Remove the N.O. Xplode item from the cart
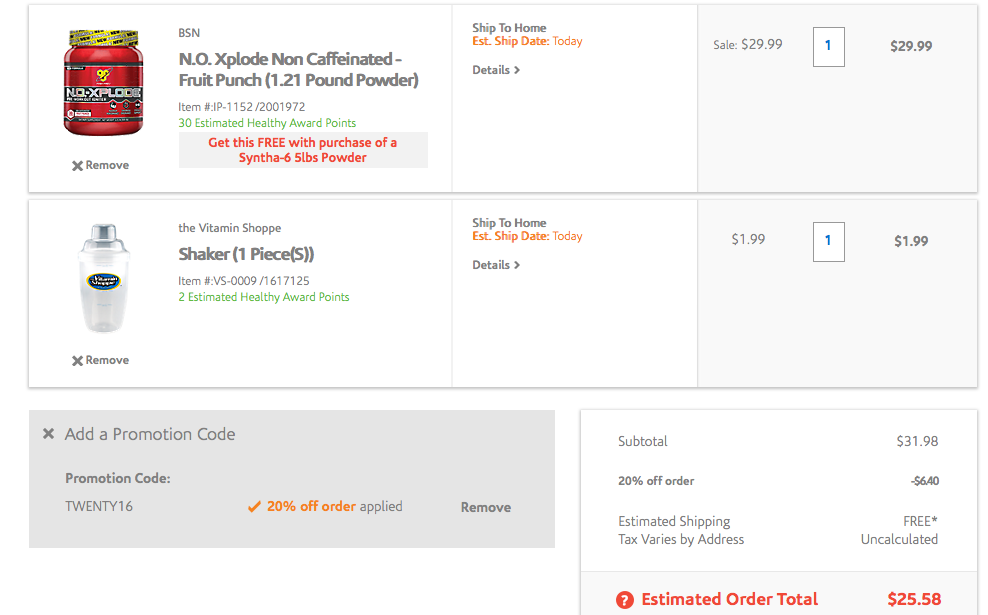 point(100,165)
